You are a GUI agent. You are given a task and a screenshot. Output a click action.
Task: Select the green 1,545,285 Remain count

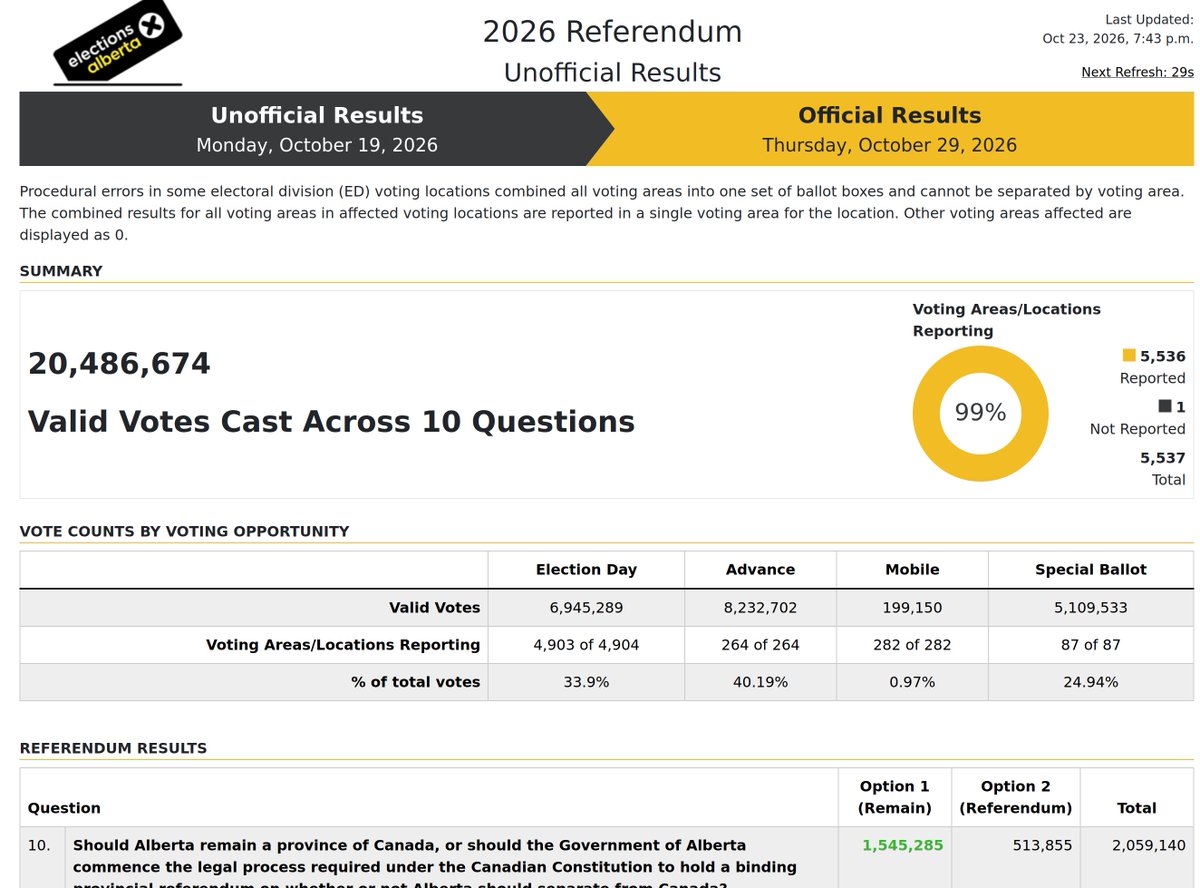(902, 845)
